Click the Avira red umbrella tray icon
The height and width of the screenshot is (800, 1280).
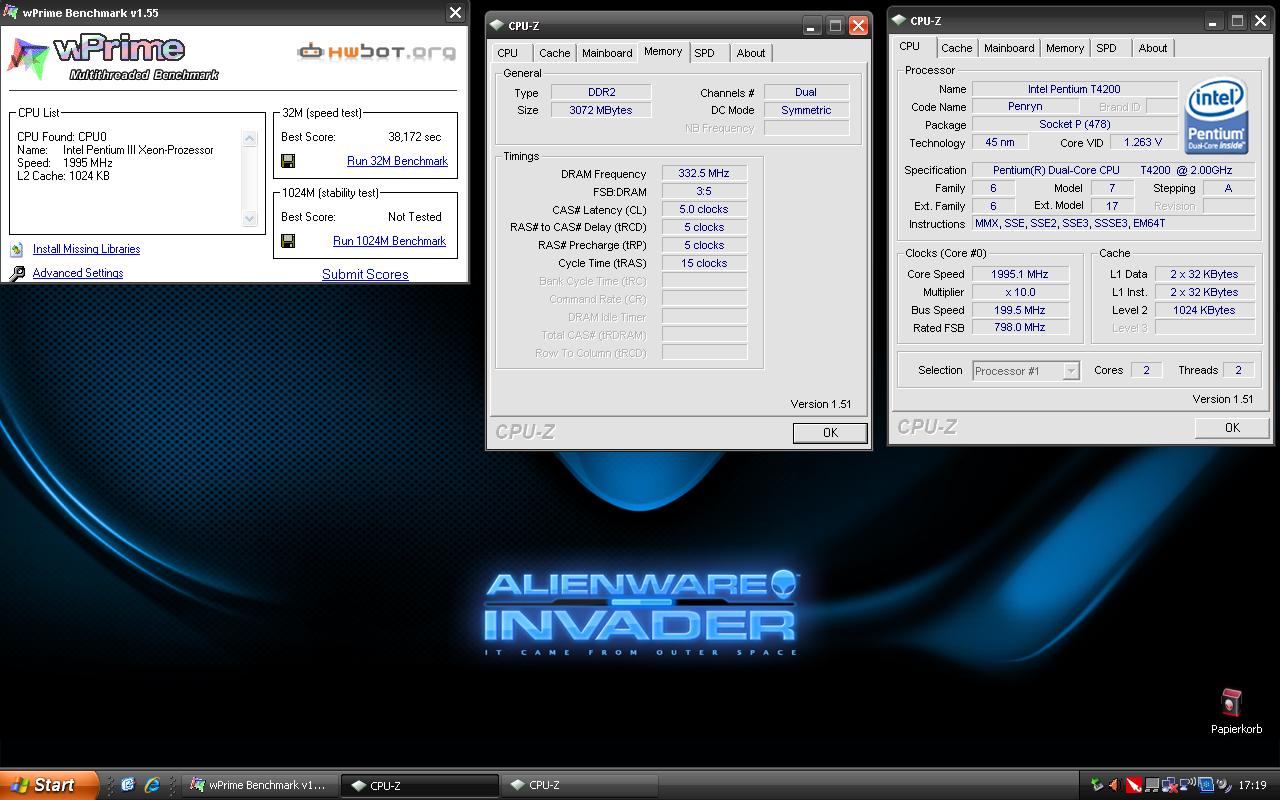(1134, 785)
